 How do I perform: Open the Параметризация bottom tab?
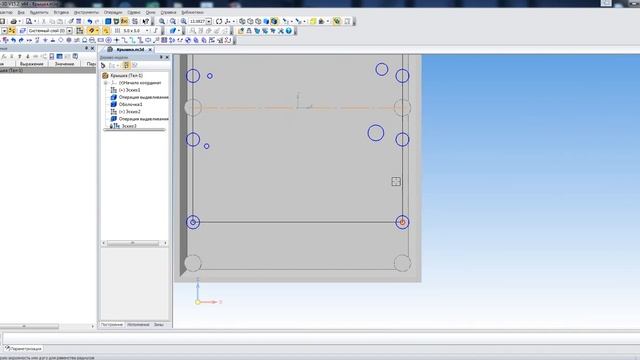[x=24, y=349]
